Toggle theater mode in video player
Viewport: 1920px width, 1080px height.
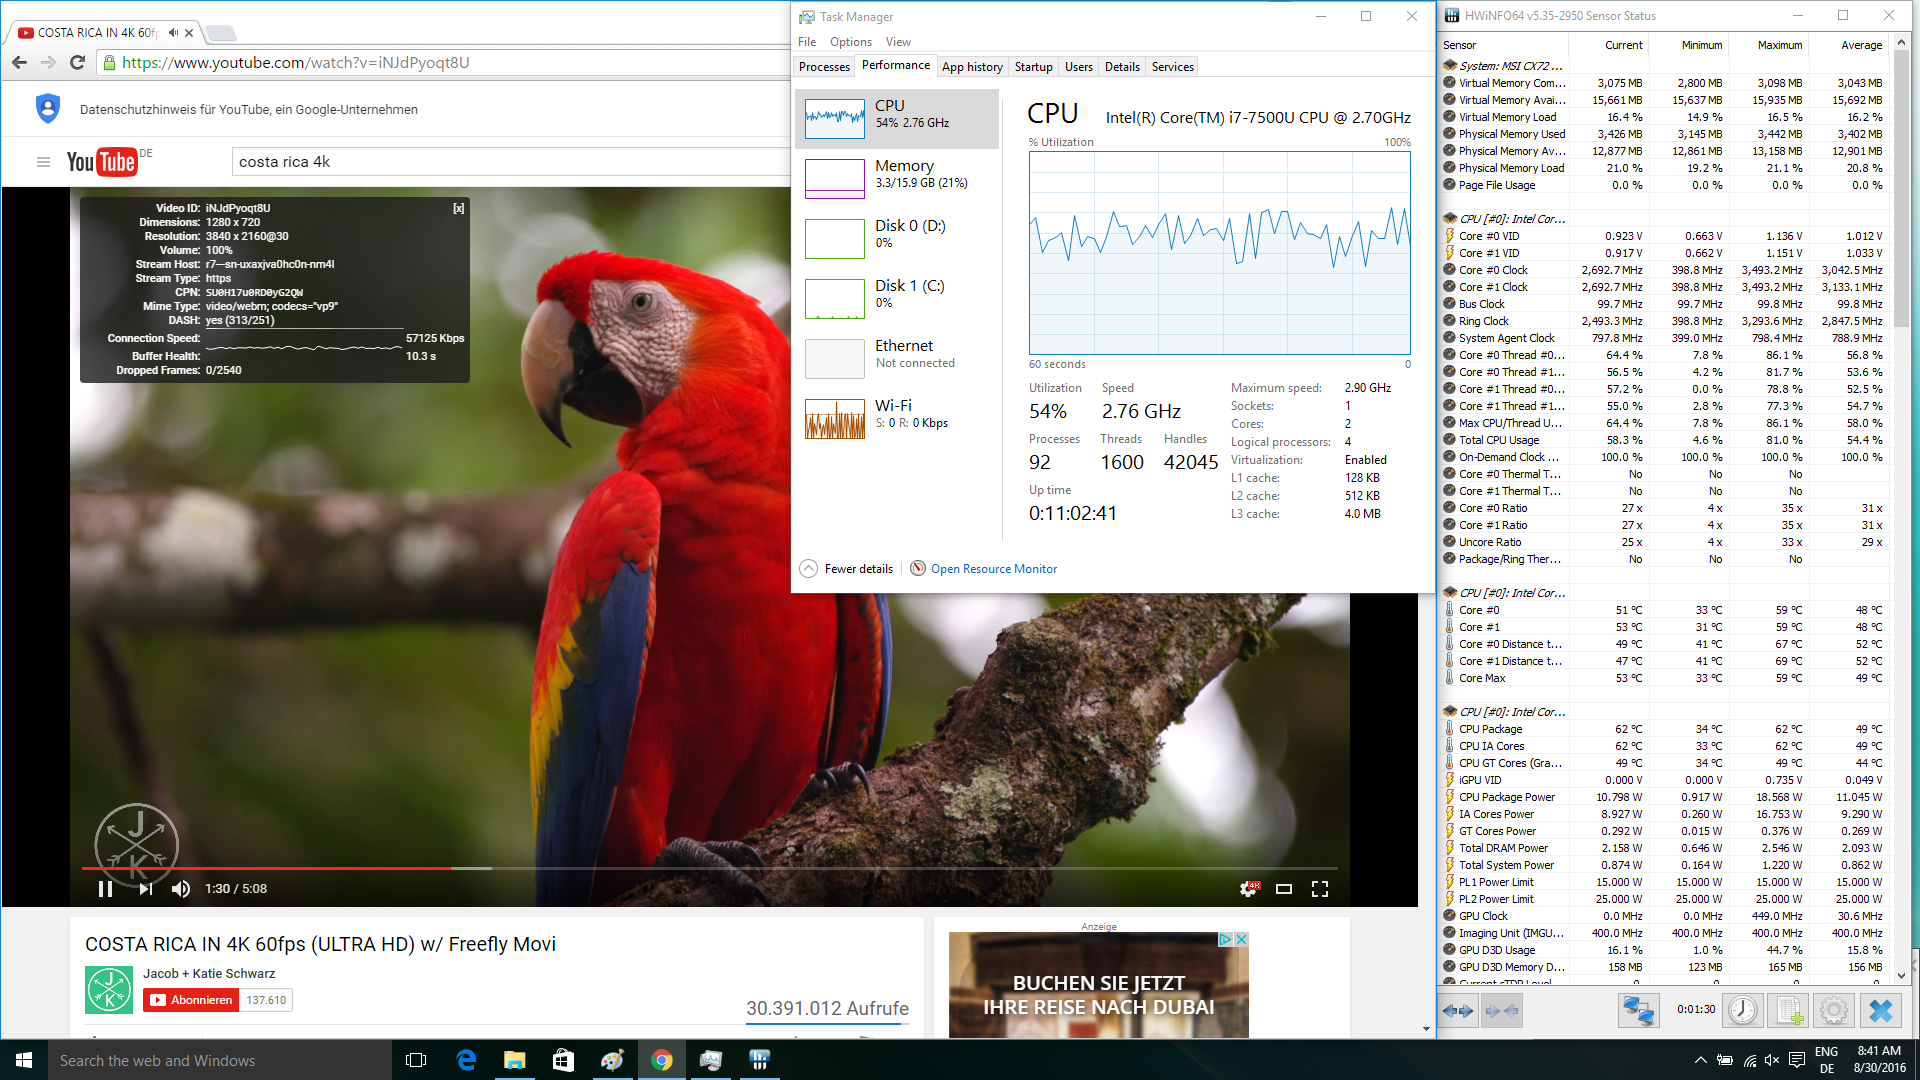1284,889
